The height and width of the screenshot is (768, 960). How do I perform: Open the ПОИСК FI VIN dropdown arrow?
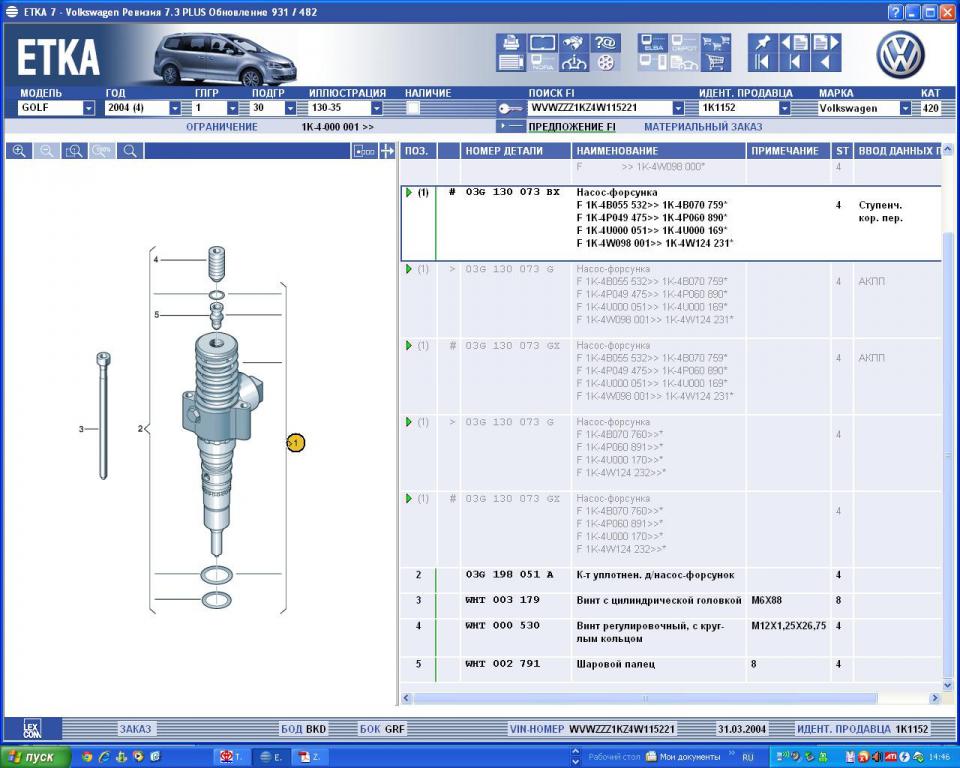678,108
